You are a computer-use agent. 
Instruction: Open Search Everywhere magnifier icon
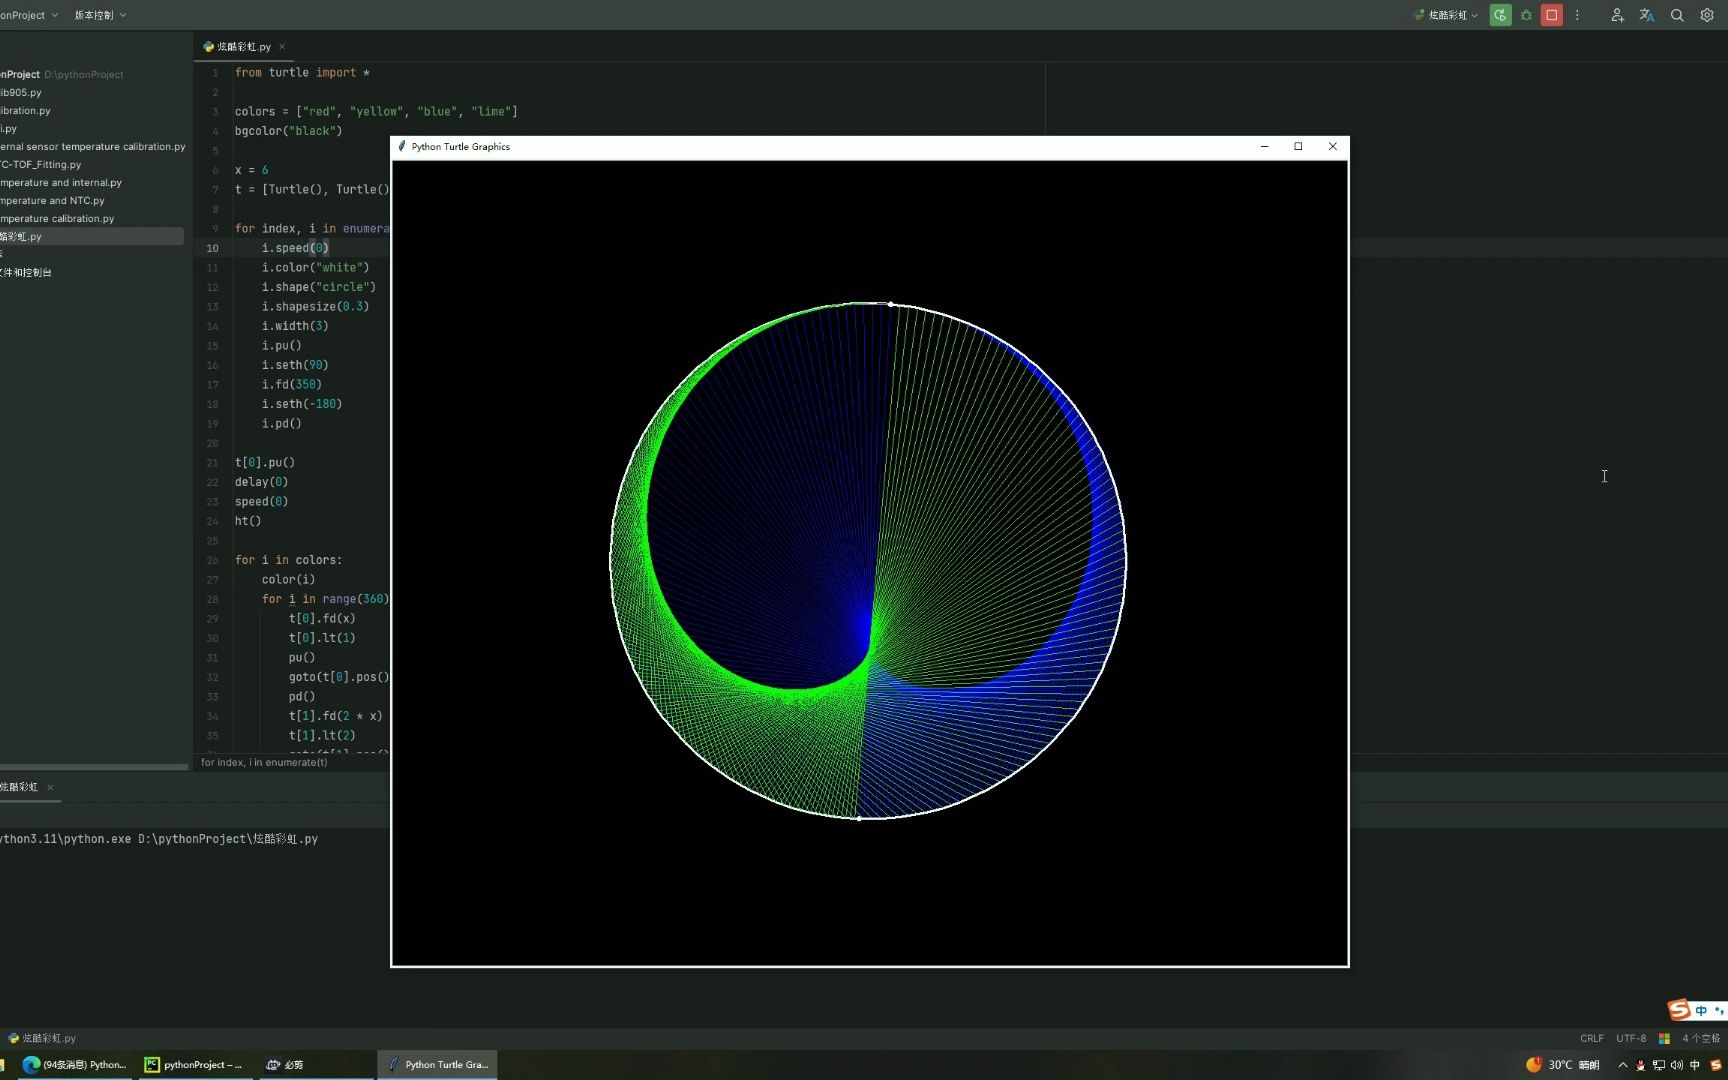click(1677, 15)
